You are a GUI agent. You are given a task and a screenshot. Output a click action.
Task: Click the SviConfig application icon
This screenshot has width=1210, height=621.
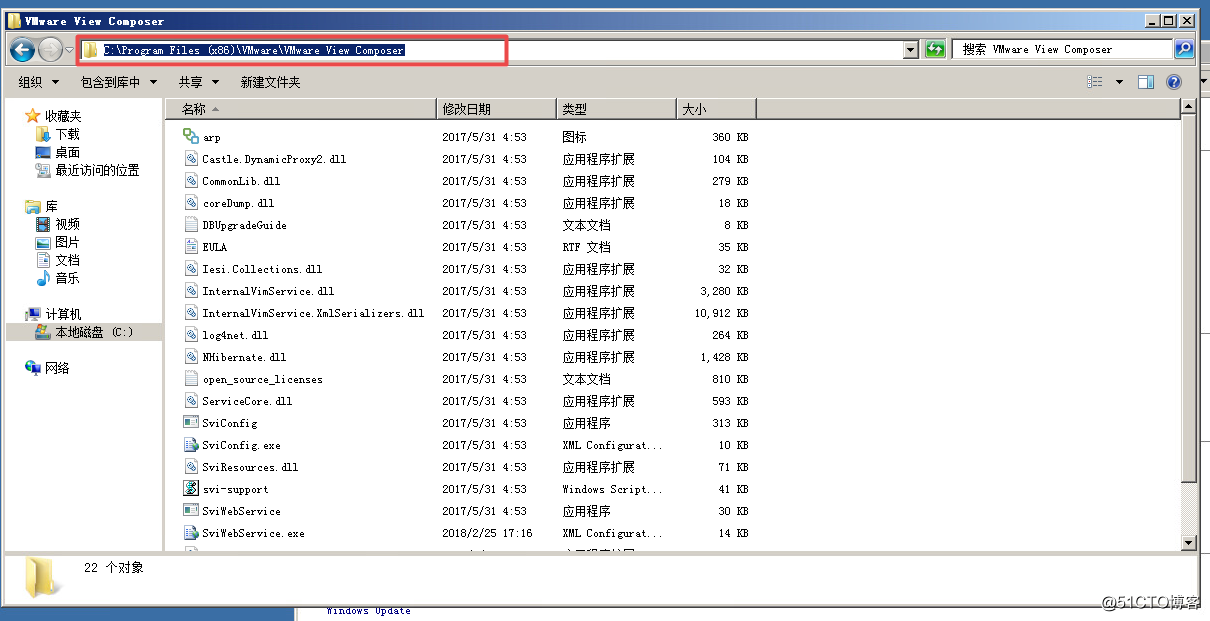point(191,423)
